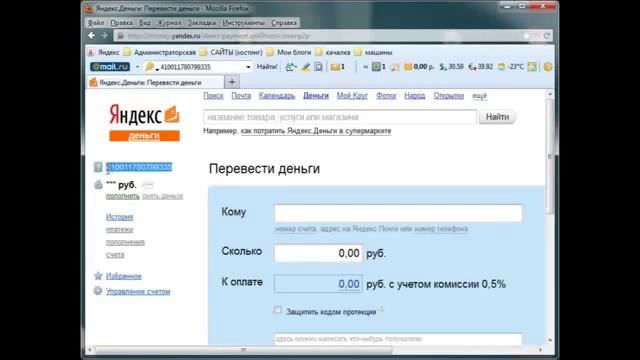
Task: Open the Мои блоги bookmarks folder
Action: pos(289,52)
